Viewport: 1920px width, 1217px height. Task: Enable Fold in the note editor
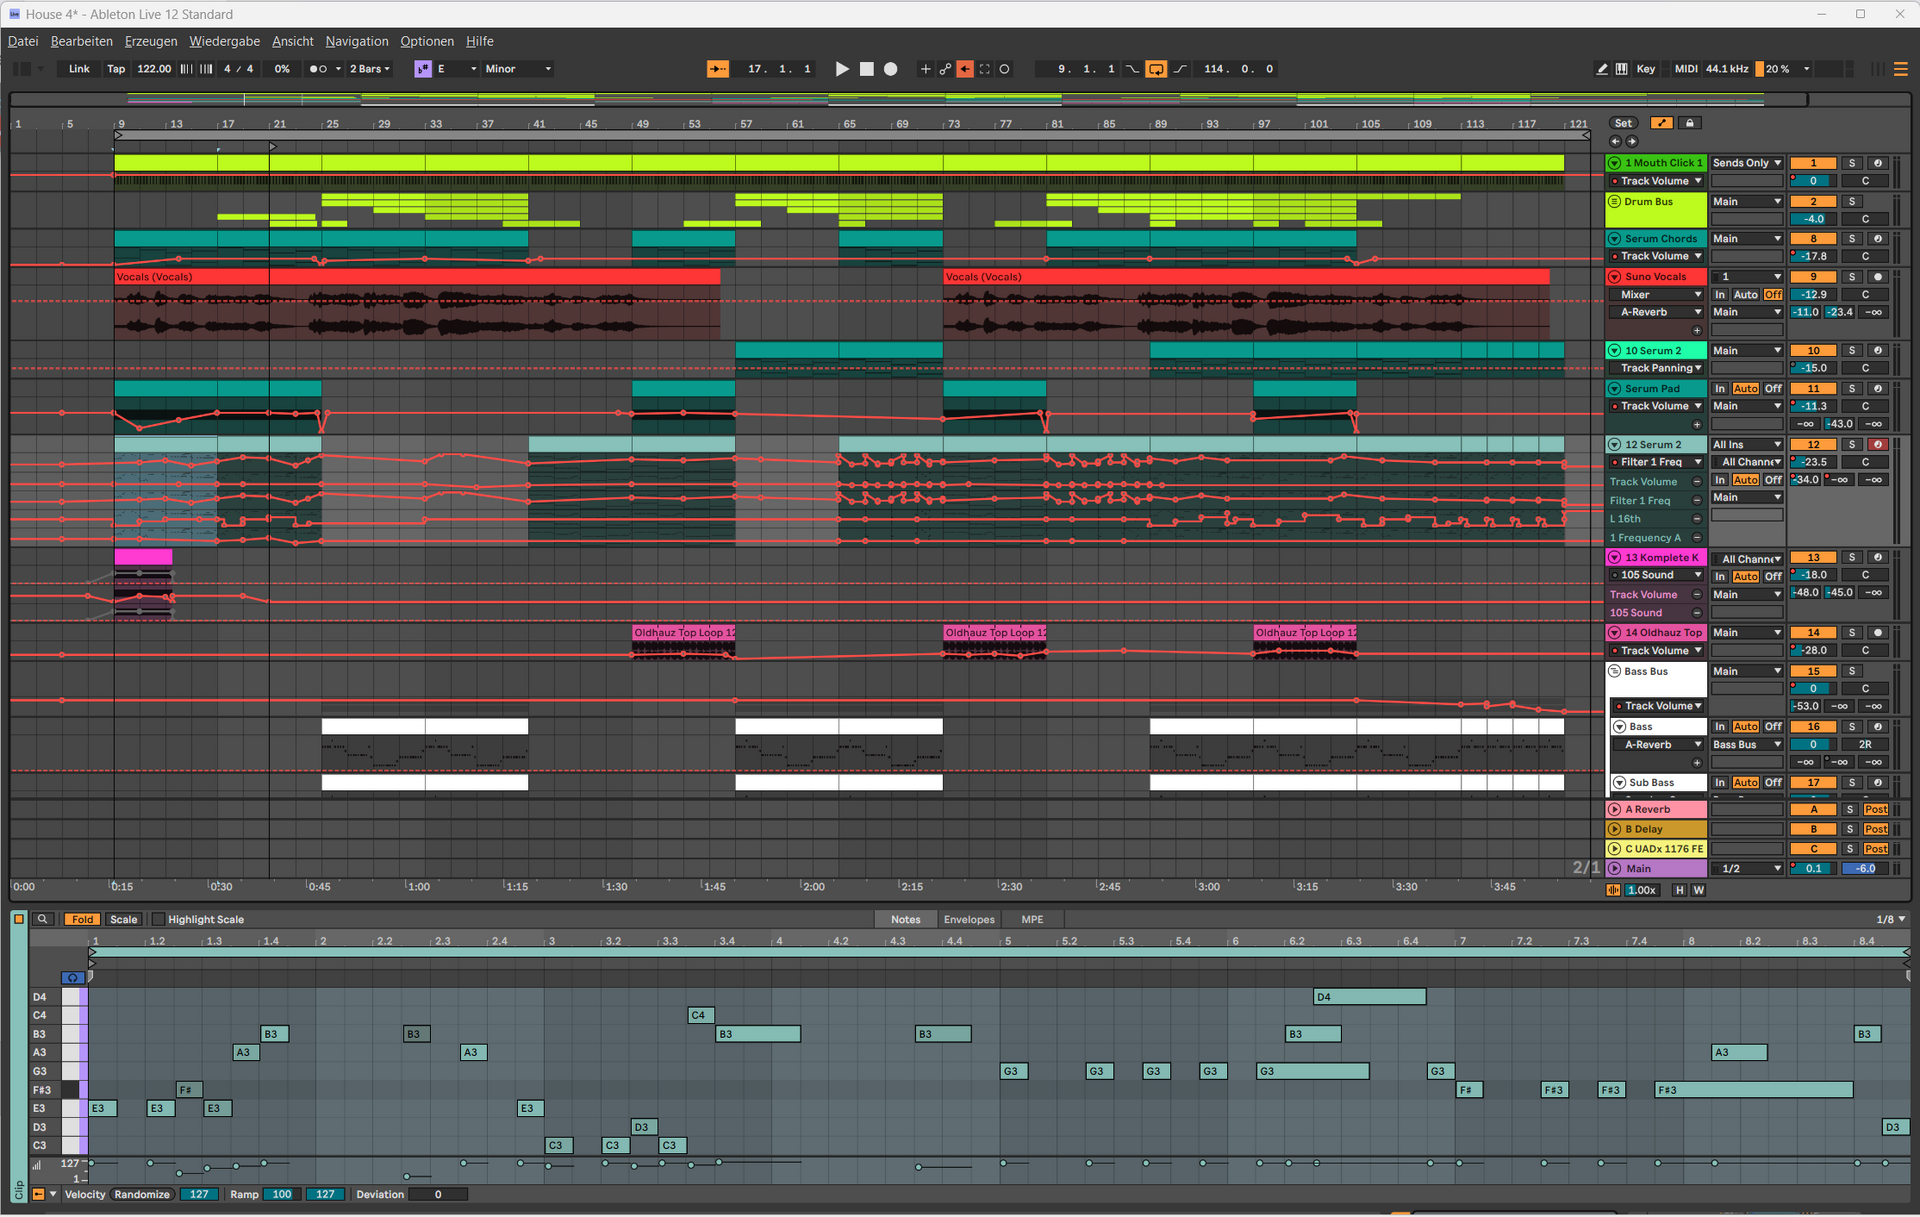(x=82, y=919)
